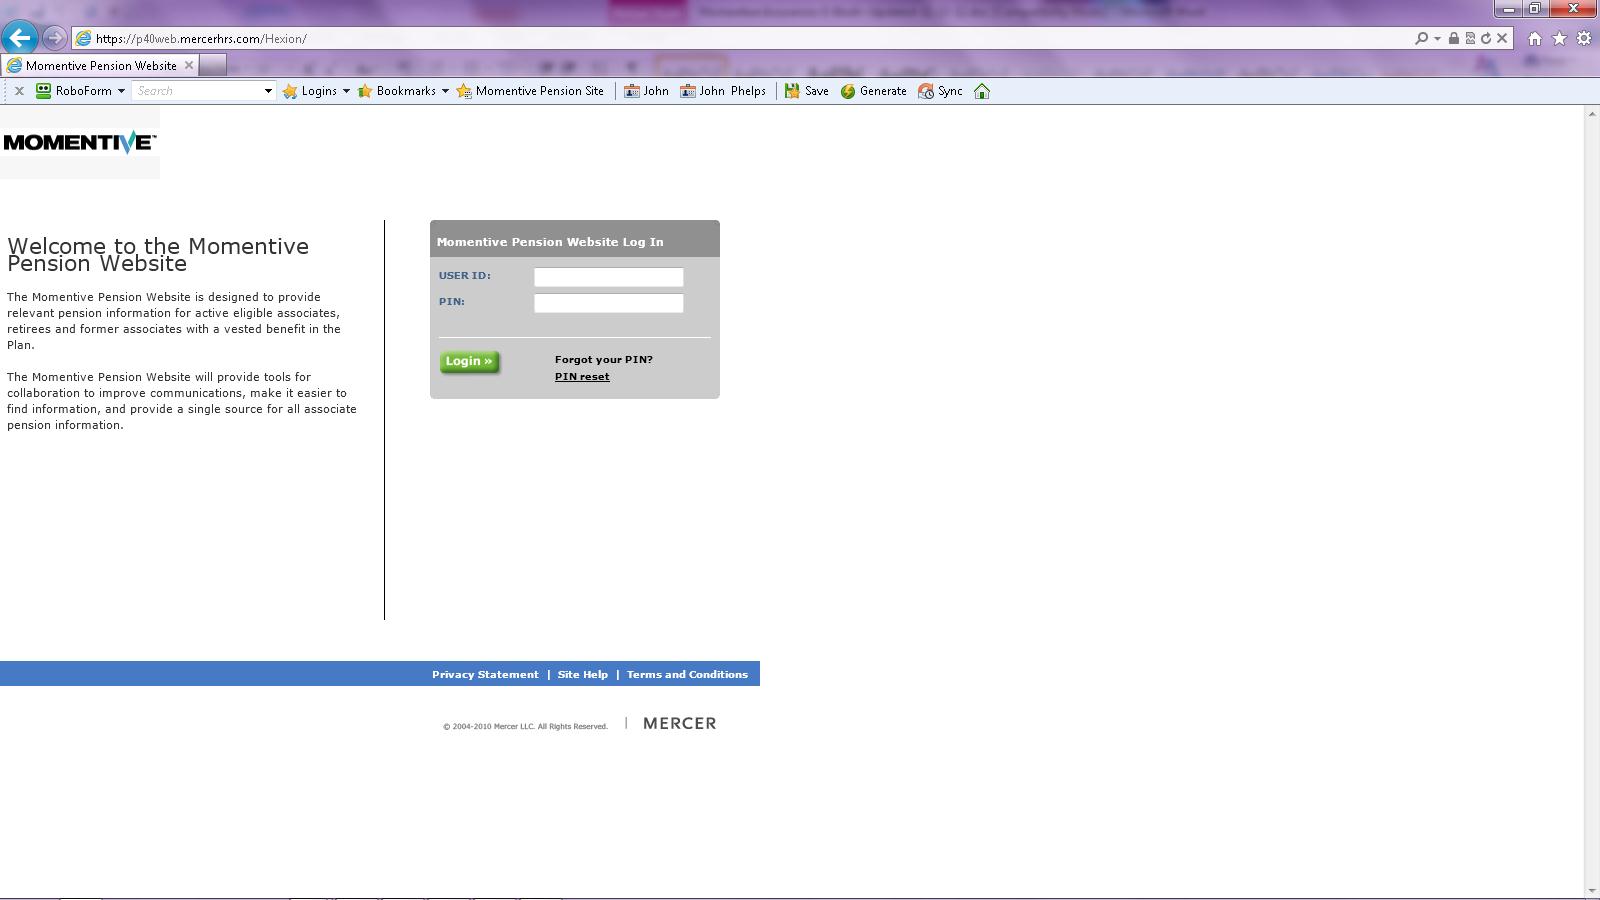Click the RoboForm Save button
Image resolution: width=1600 pixels, height=900 pixels.
(807, 91)
